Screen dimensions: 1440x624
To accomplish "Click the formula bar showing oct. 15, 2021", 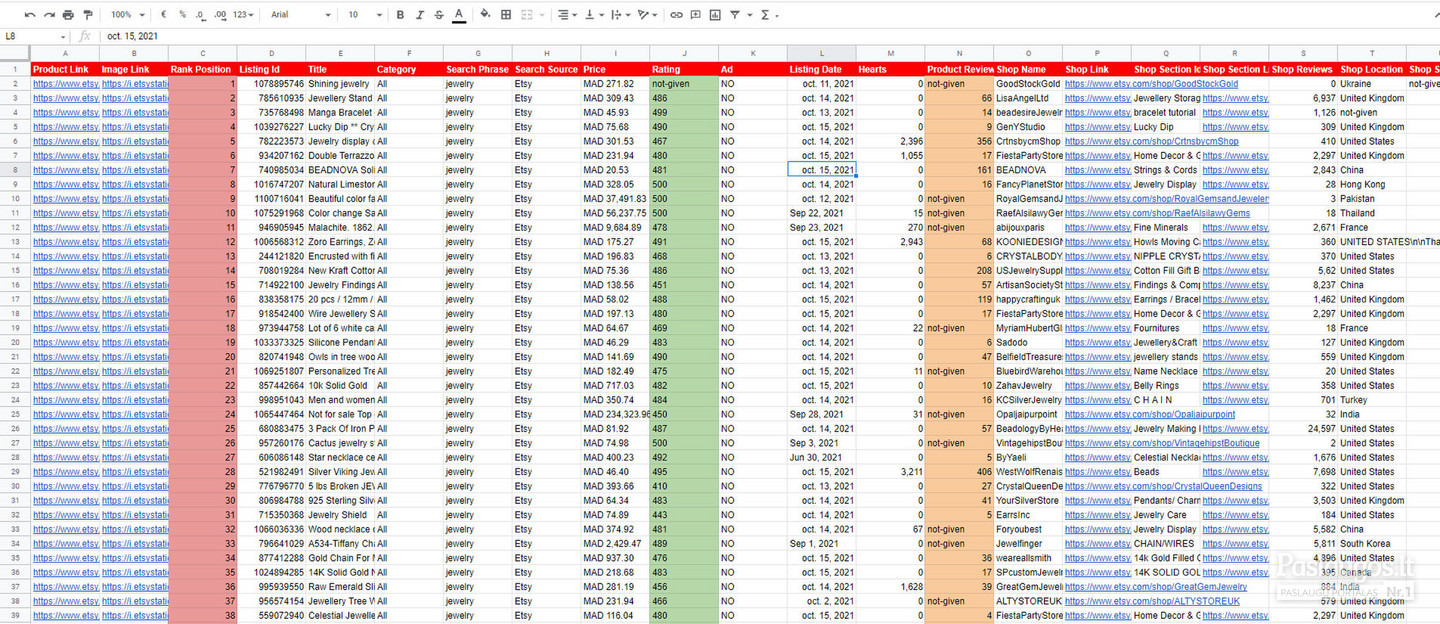I will point(770,36).
